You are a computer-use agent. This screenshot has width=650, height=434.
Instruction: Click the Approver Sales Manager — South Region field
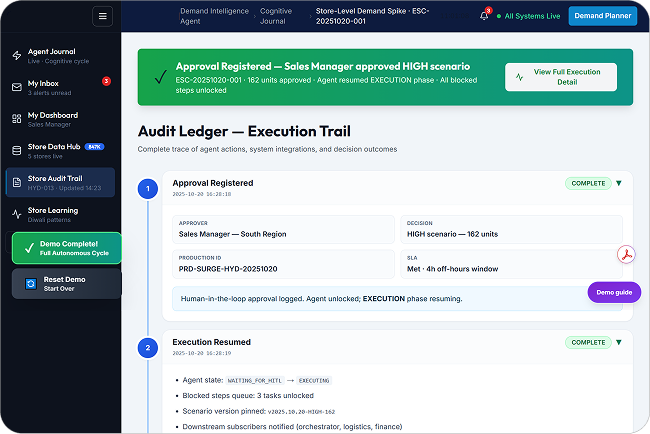(x=283, y=229)
